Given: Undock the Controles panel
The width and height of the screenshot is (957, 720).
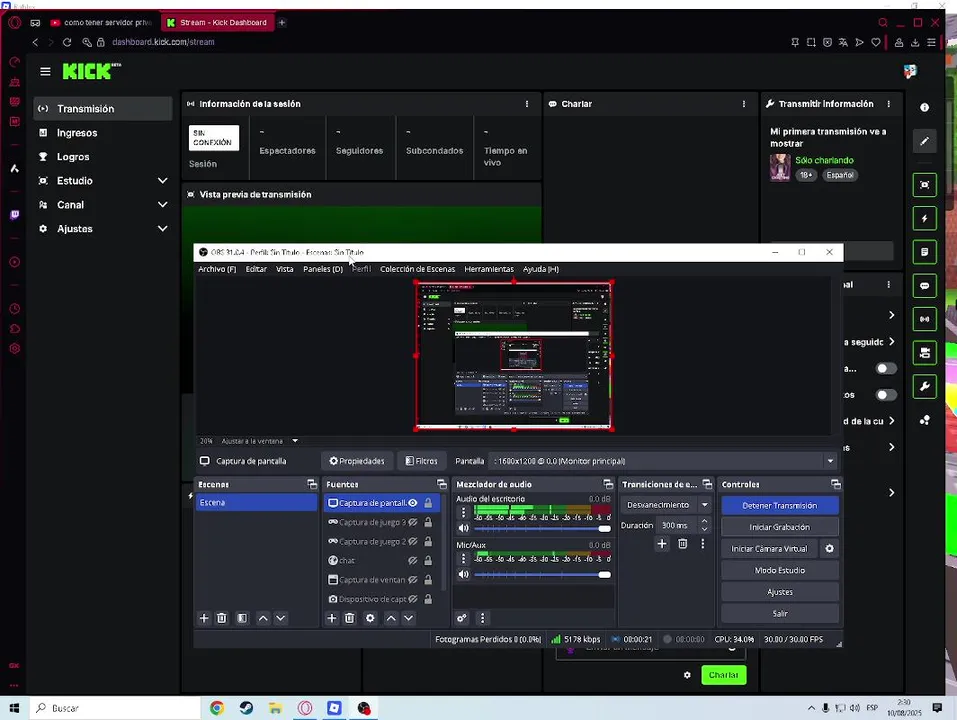Looking at the screenshot, I should [836, 484].
